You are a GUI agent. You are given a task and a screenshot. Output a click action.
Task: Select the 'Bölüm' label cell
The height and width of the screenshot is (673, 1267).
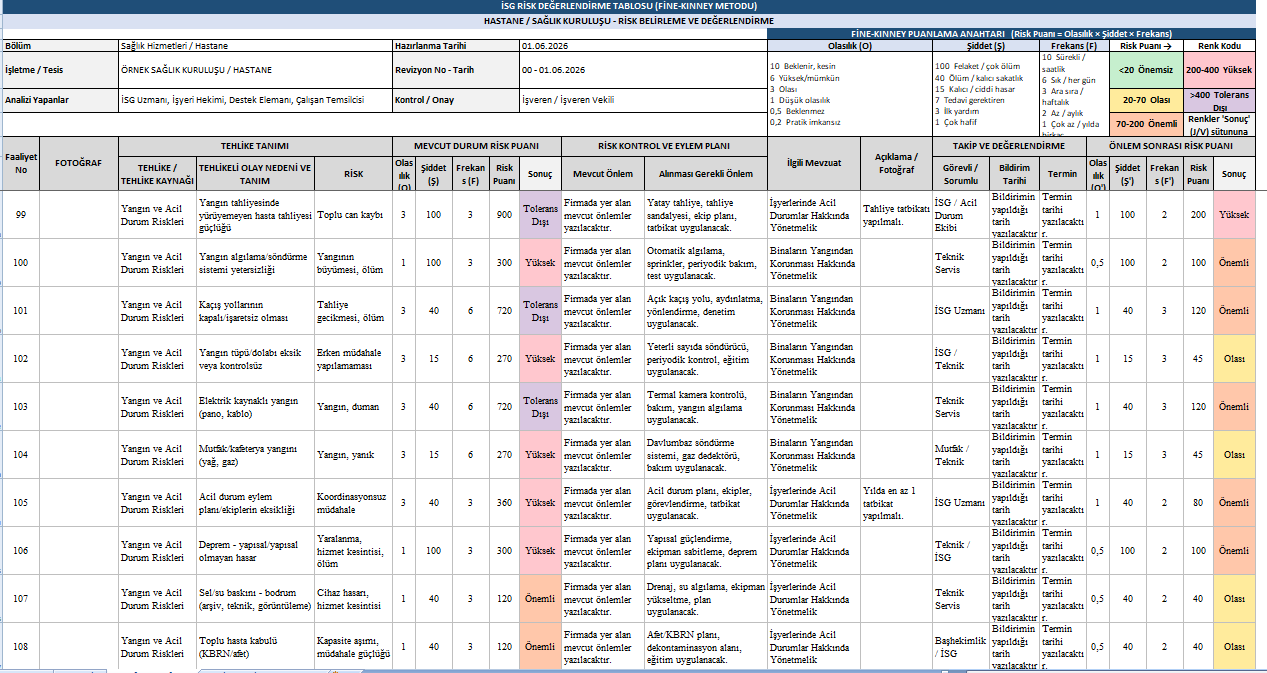click(x=59, y=46)
